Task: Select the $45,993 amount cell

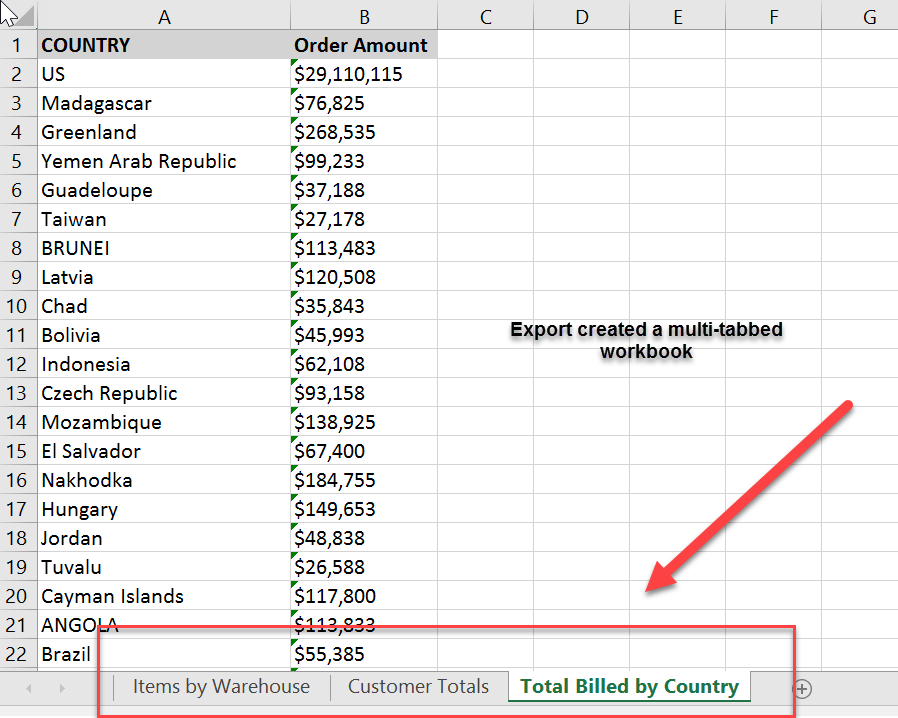Action: coord(364,335)
